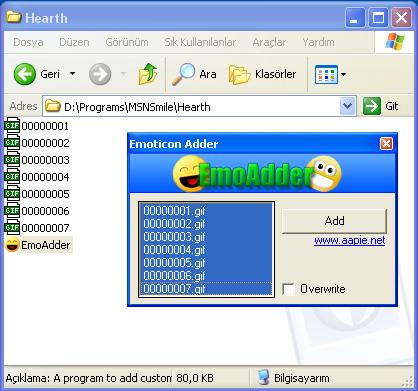This screenshot has height=391, width=418.
Task: Click the EmoAdder smiley program icon
Action: click(x=12, y=245)
